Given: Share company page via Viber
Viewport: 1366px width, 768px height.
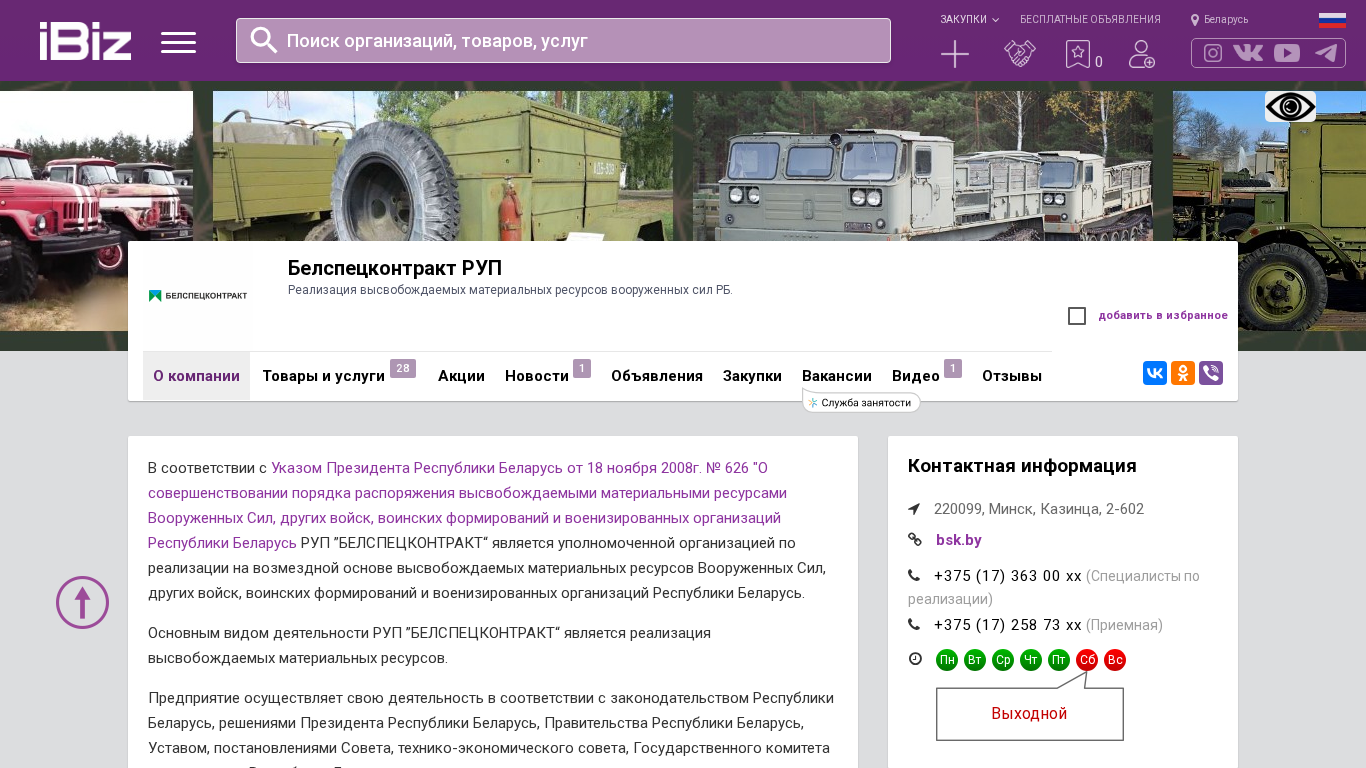Looking at the screenshot, I should [x=1211, y=373].
